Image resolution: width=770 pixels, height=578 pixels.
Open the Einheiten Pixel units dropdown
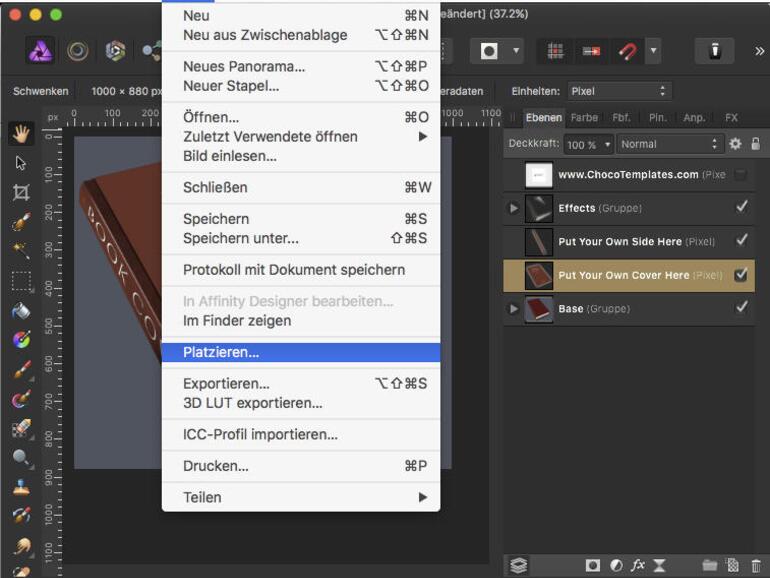point(618,91)
